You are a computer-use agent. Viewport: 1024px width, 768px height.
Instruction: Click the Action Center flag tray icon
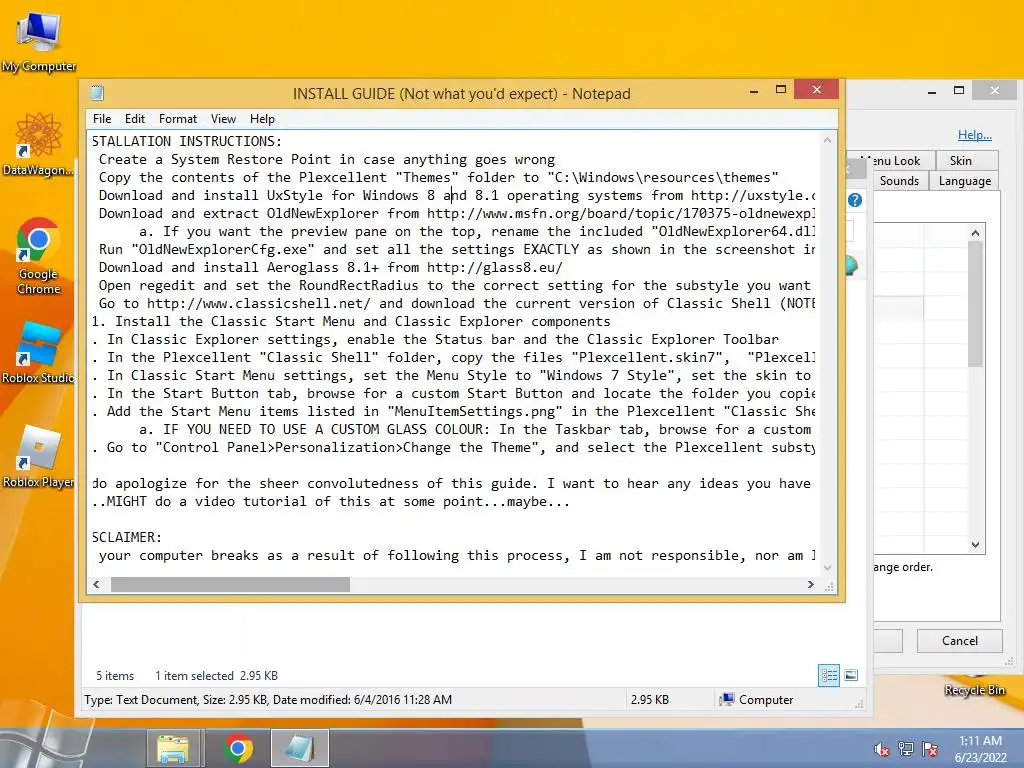pos(930,748)
